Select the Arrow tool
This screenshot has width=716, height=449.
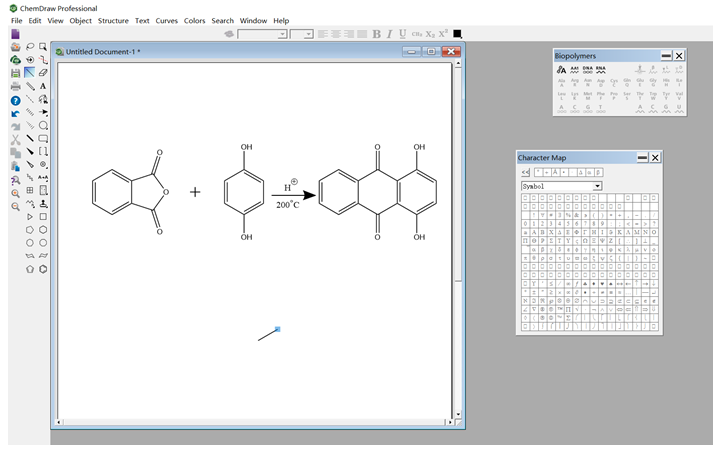[43, 112]
